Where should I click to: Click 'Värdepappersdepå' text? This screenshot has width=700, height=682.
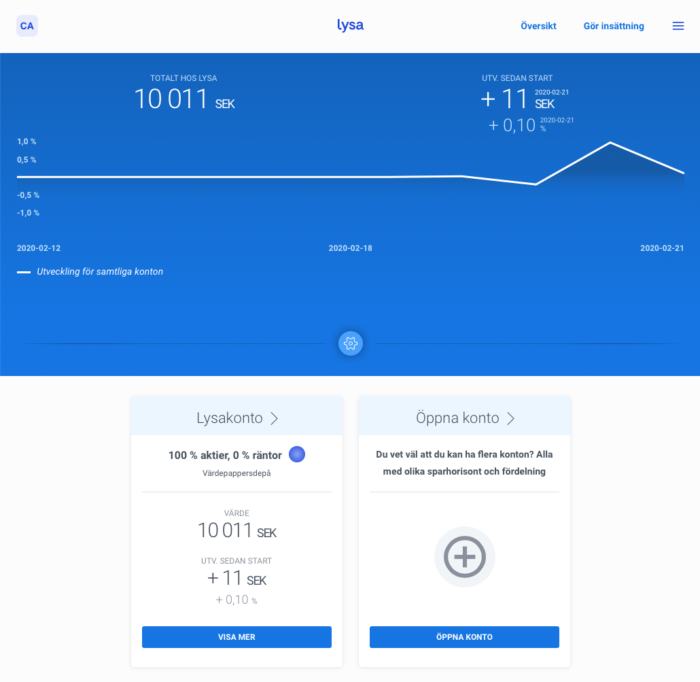[237, 473]
